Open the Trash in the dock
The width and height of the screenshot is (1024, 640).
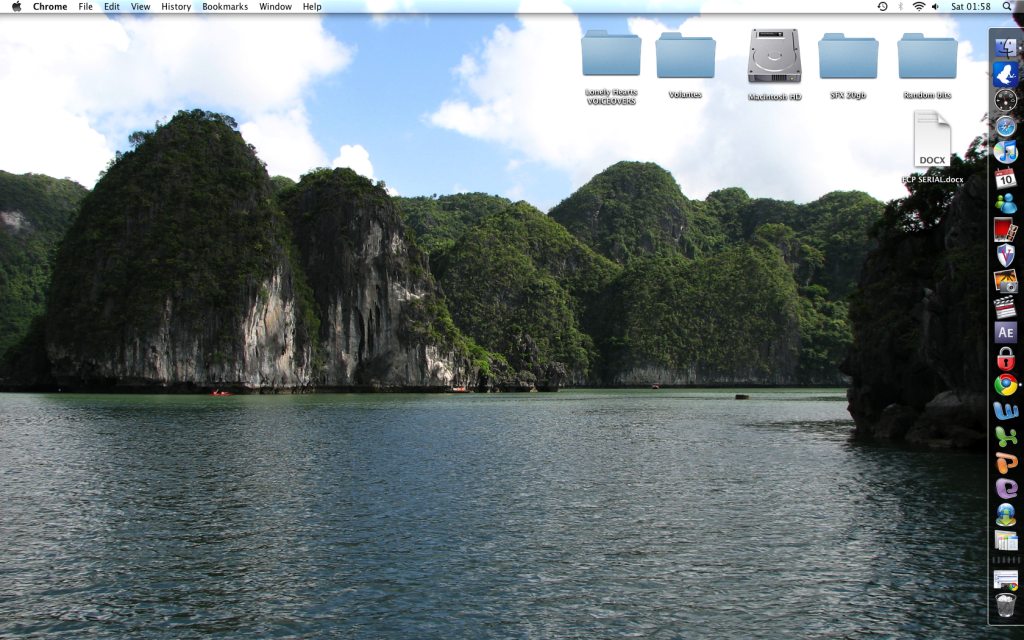click(x=1005, y=605)
